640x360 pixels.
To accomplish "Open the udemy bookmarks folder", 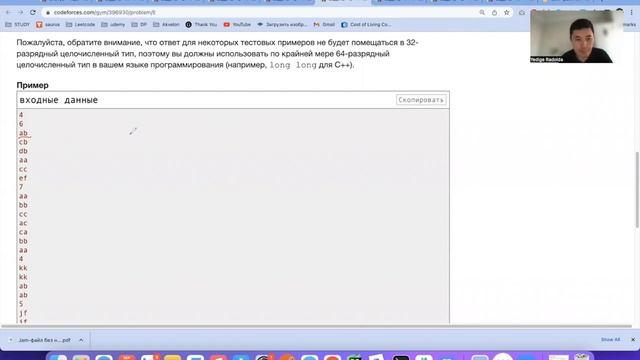I will (113, 24).
